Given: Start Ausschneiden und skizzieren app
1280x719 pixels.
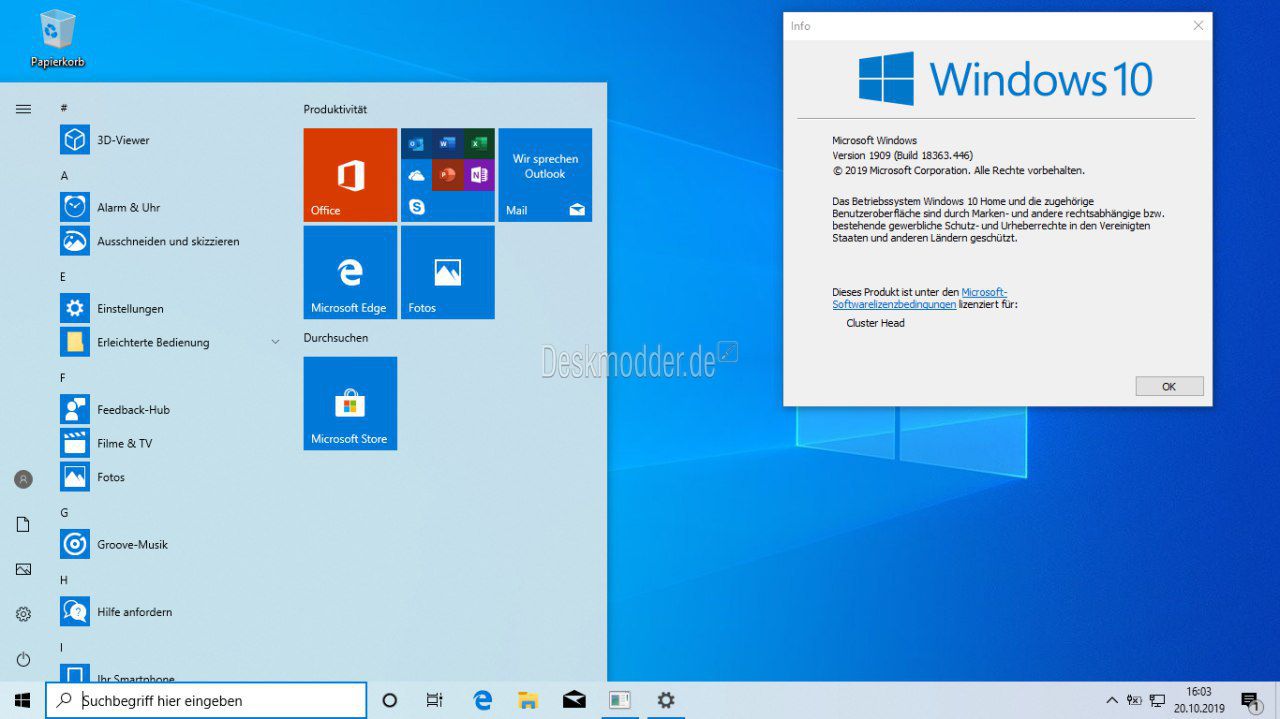Looking at the screenshot, I should point(170,241).
